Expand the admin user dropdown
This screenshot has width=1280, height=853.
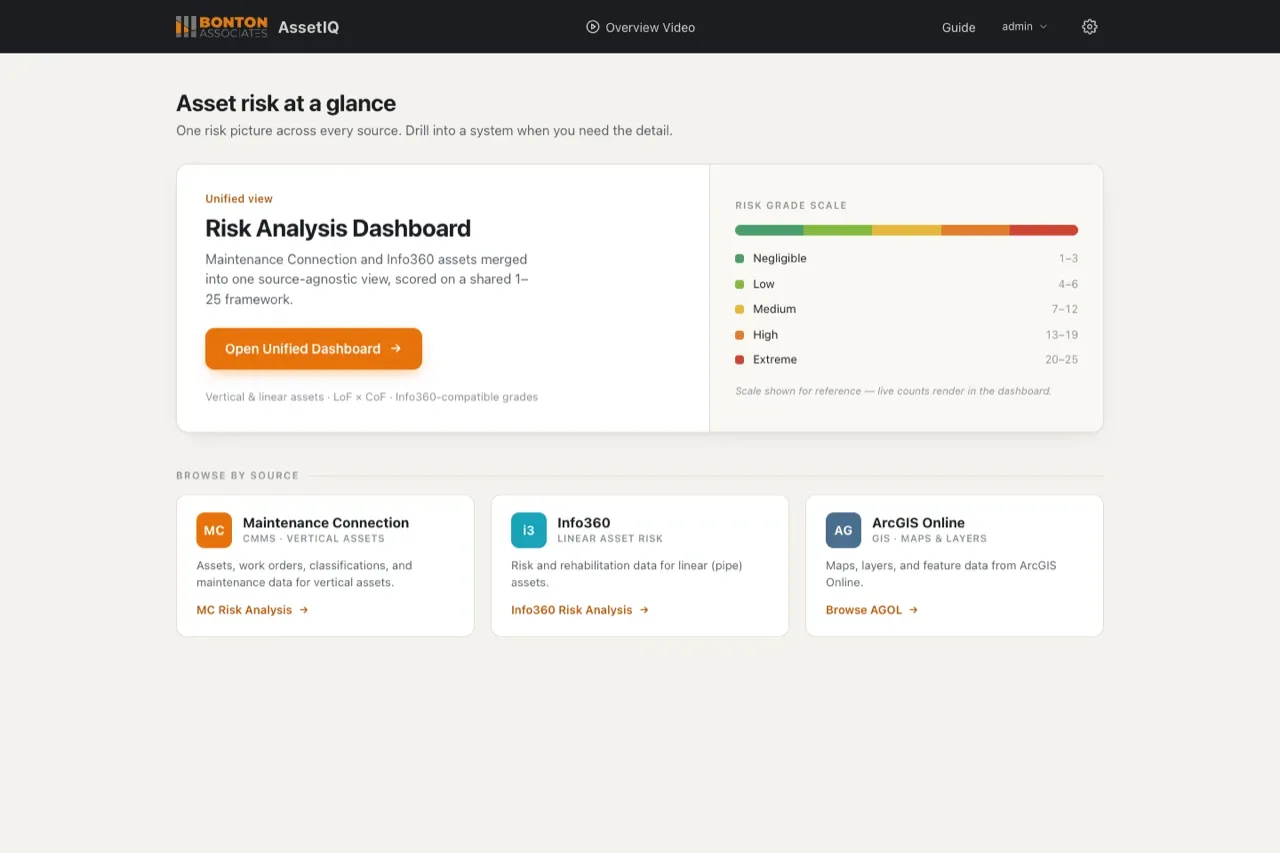pyautogui.click(x=1025, y=27)
